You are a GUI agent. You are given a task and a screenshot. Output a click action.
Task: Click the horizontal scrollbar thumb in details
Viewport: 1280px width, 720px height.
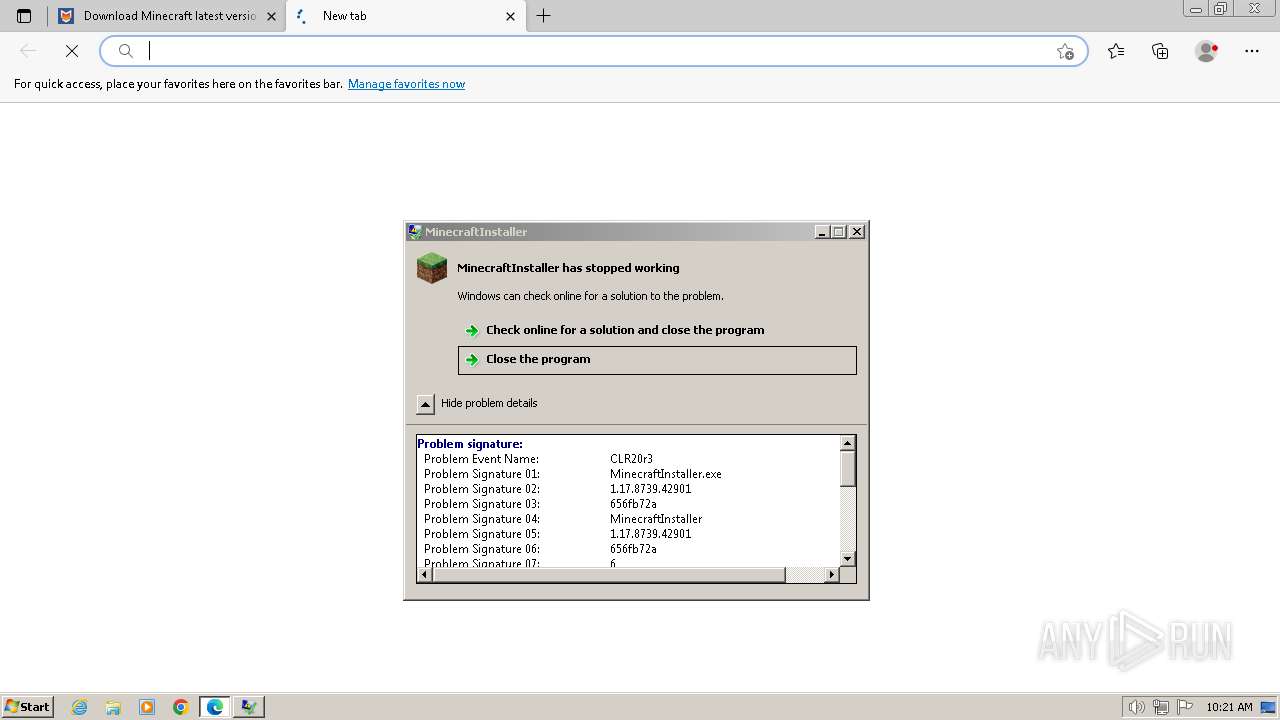(609, 575)
